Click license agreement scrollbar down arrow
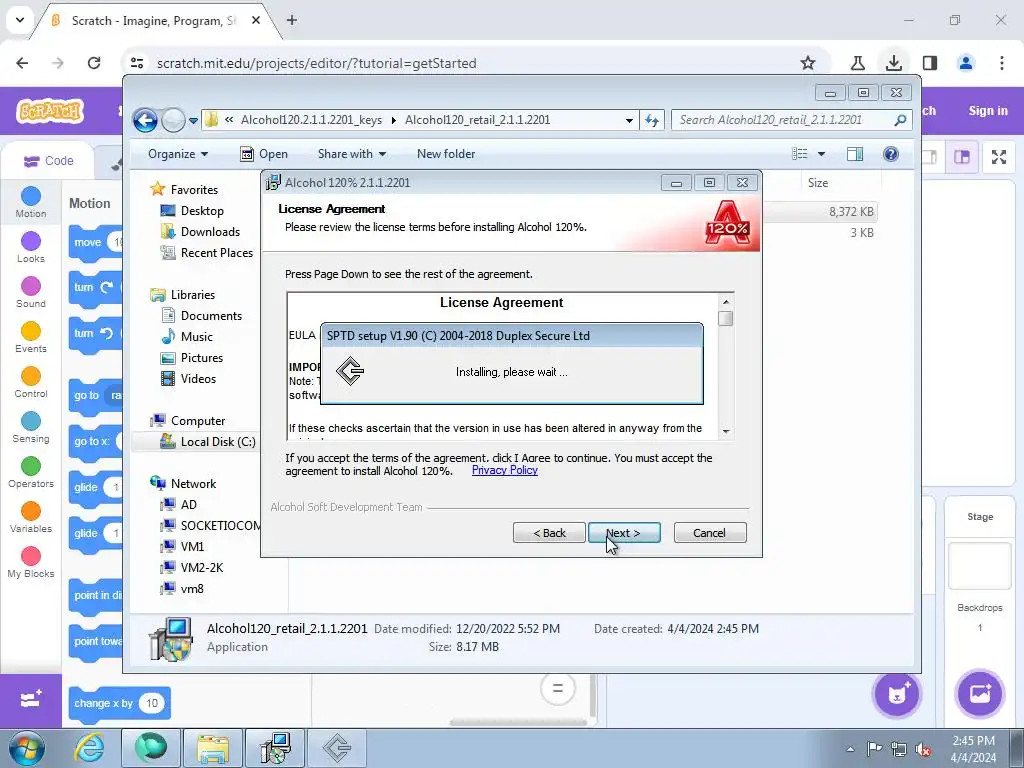Screen dimensions: 1024x768 (726, 432)
